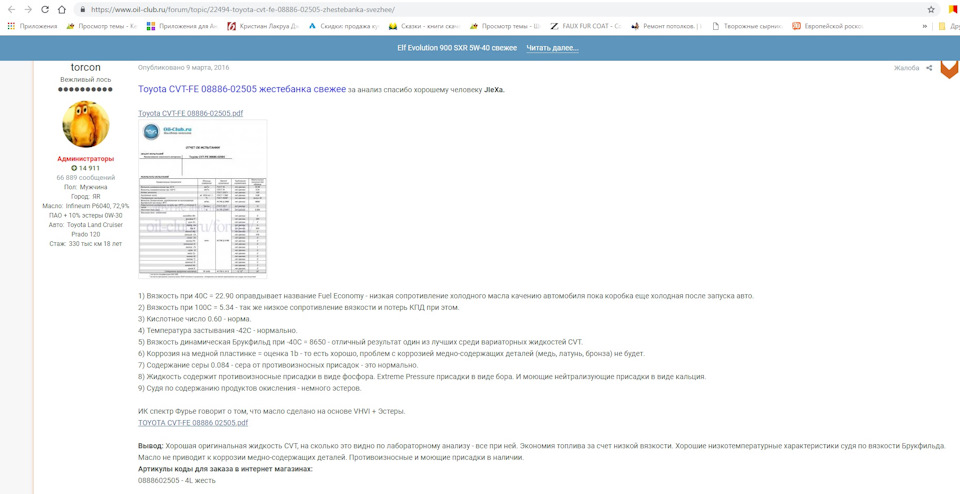
Task: Open 'Elf Evolution 900 SXR 5W-40 свежее' banner
Action: click(457, 48)
